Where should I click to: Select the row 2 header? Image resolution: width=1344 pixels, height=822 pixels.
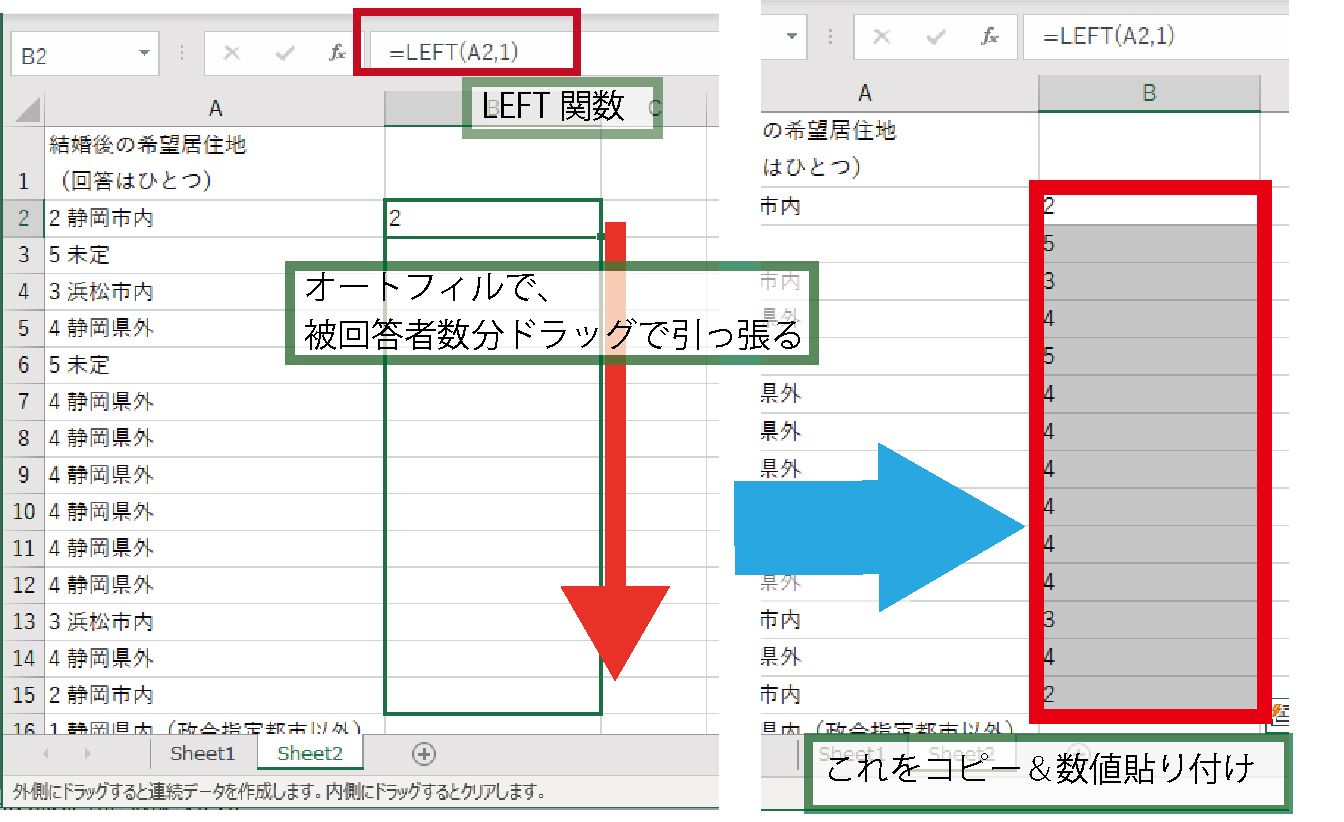[x=24, y=218]
